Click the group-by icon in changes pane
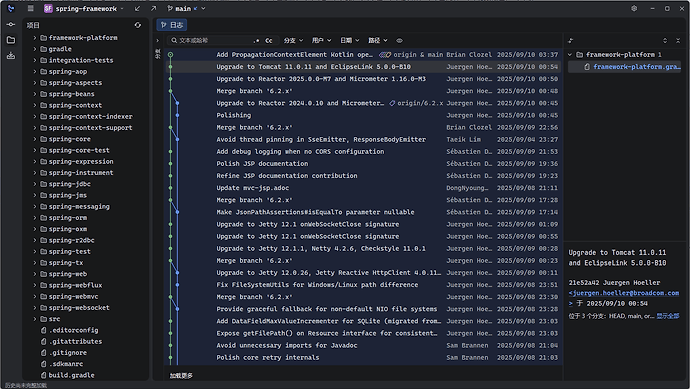Screen dimensions: 690x389 click(x=571, y=40)
